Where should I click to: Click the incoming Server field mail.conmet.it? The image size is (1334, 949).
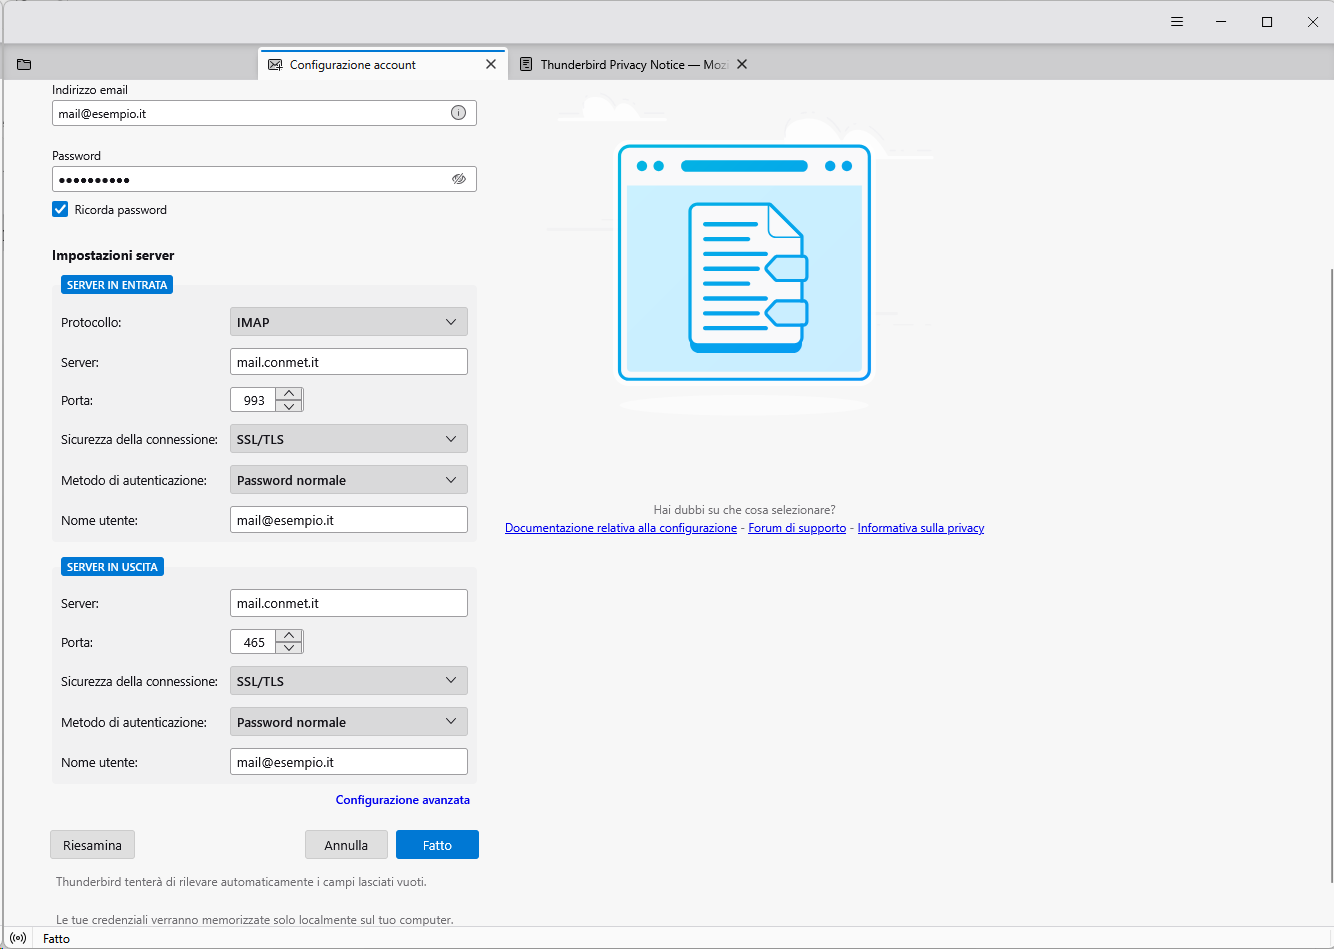pos(348,362)
